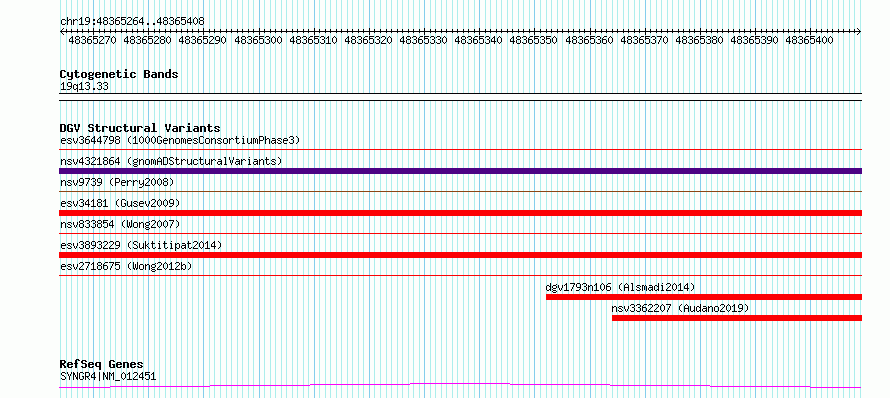Open variant esv3893229 (Suktitipat2014)
This screenshot has width=890, height=398.
click(x=141, y=245)
